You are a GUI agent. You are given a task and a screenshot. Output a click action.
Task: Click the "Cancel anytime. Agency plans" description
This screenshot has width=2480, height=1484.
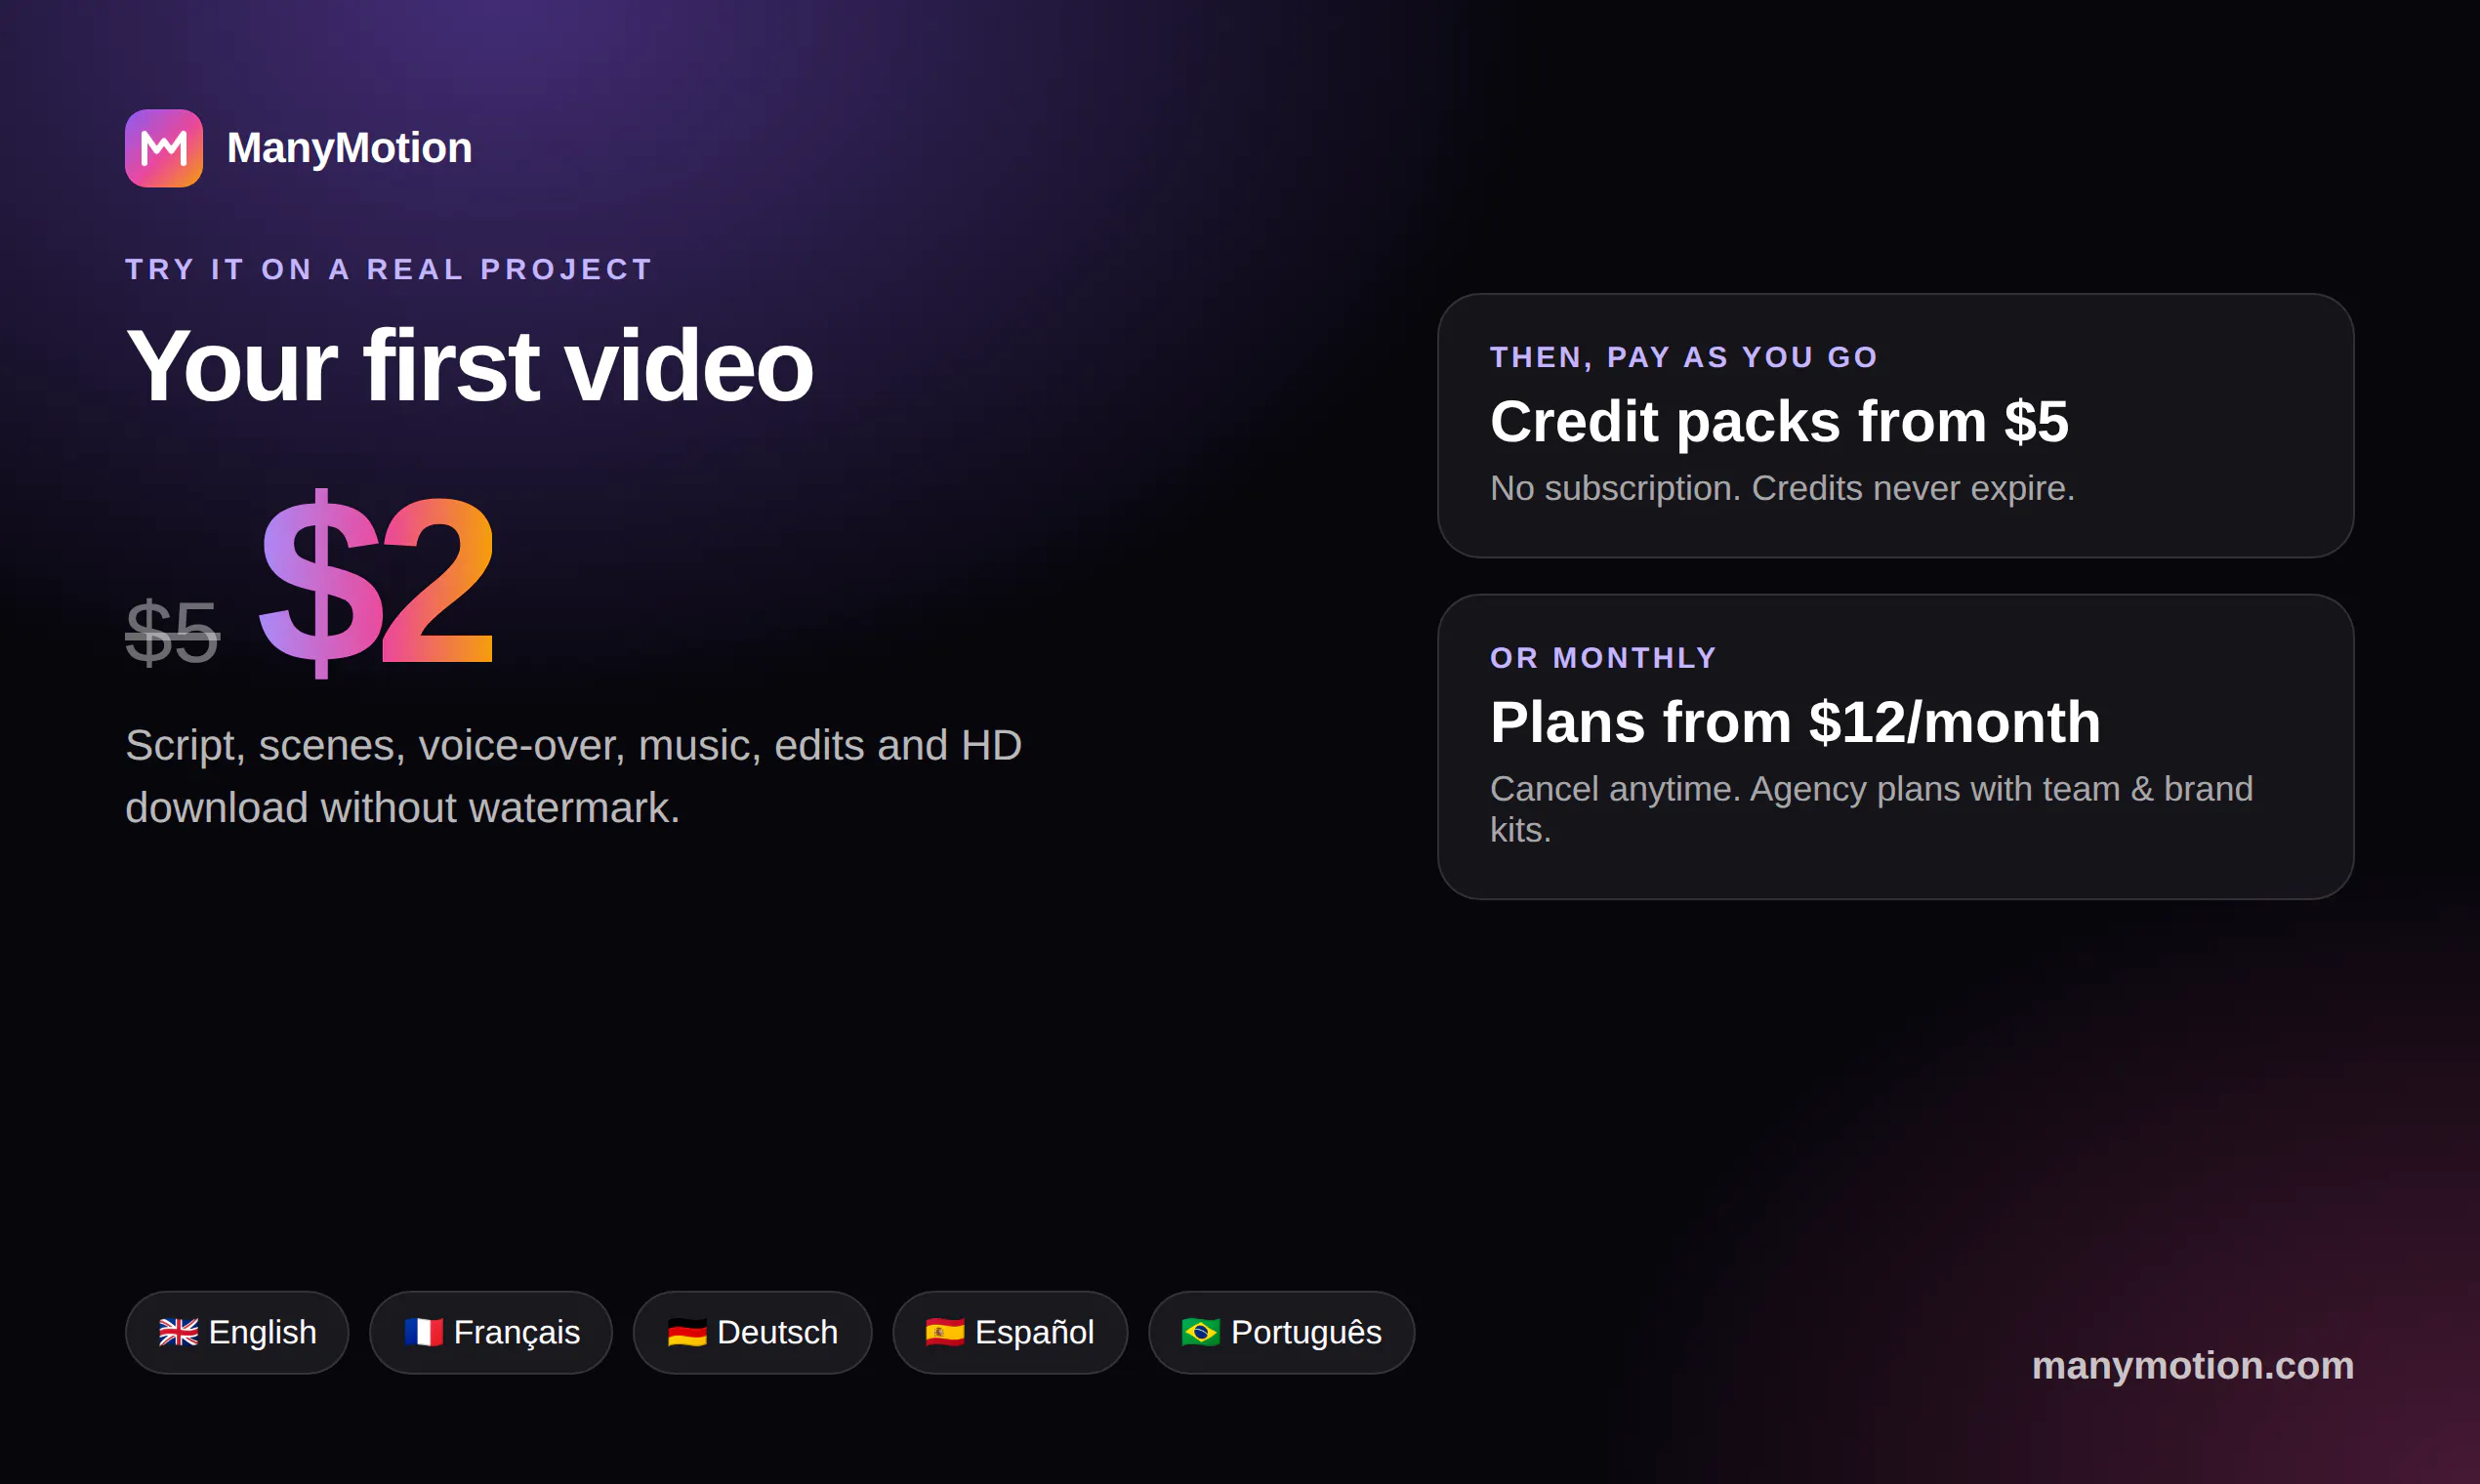(x=1871, y=809)
